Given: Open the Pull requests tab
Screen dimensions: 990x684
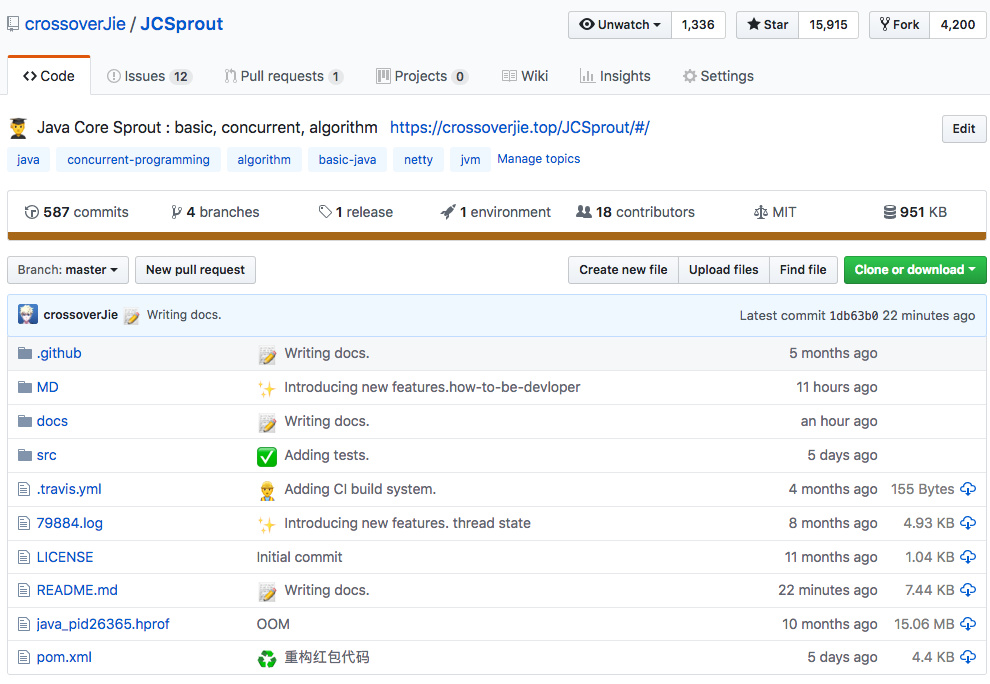Looking at the screenshot, I should pos(283,76).
